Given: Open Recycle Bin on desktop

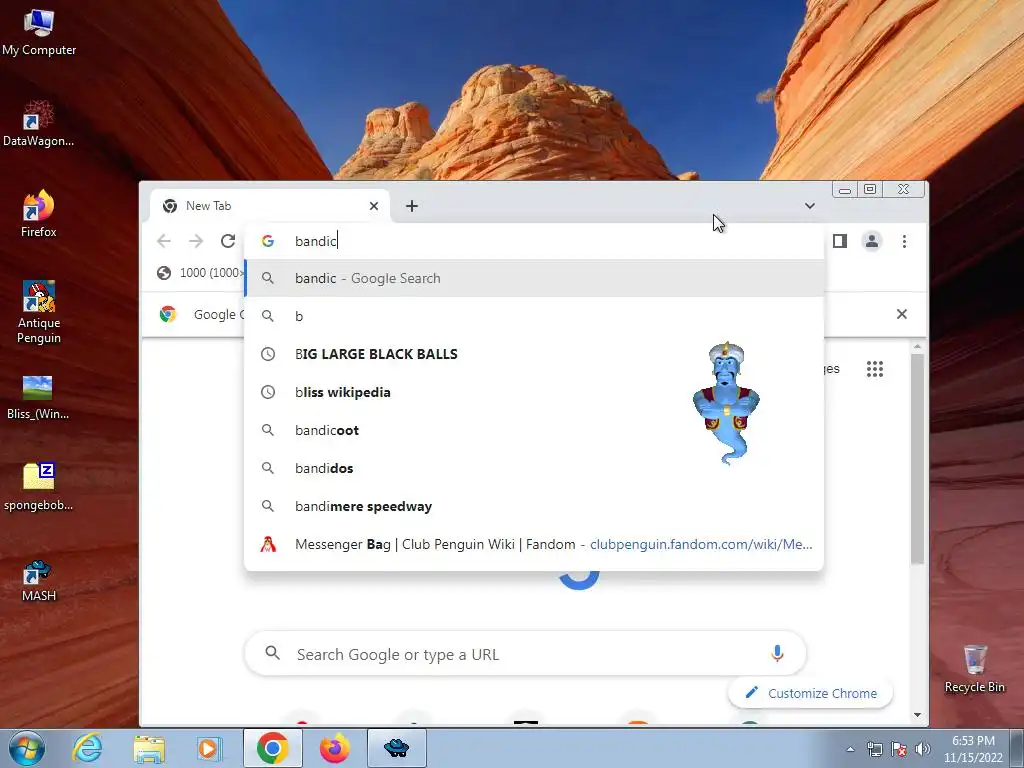Looking at the screenshot, I should click(x=974, y=669).
